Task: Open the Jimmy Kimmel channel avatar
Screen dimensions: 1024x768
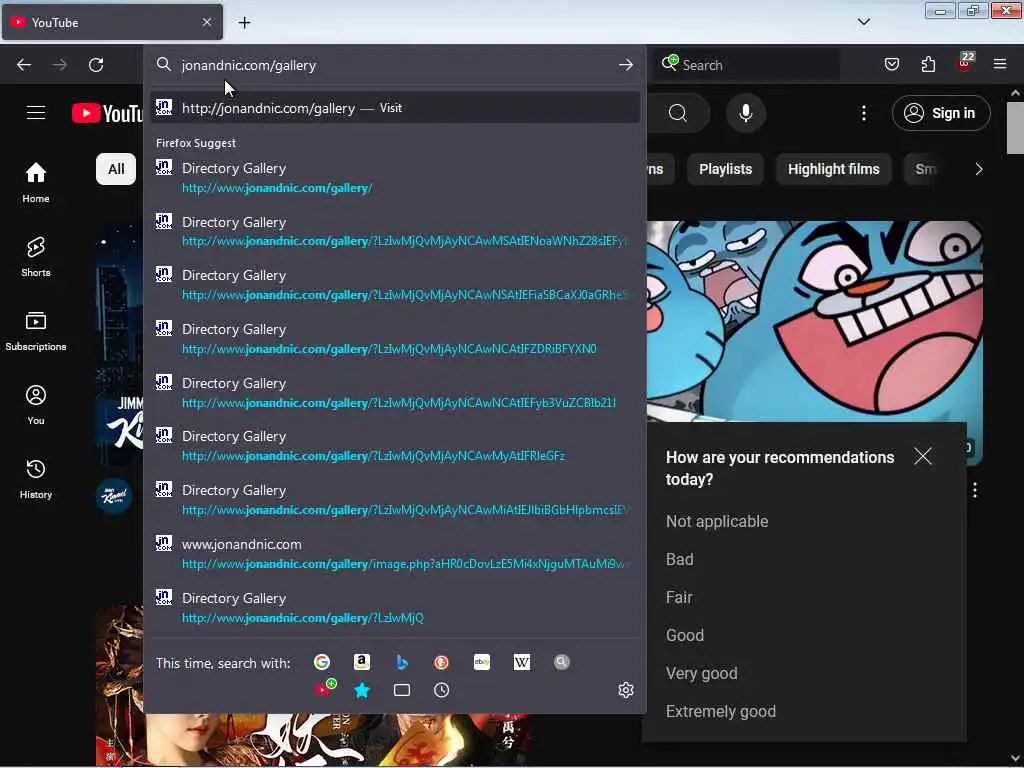Action: [114, 496]
